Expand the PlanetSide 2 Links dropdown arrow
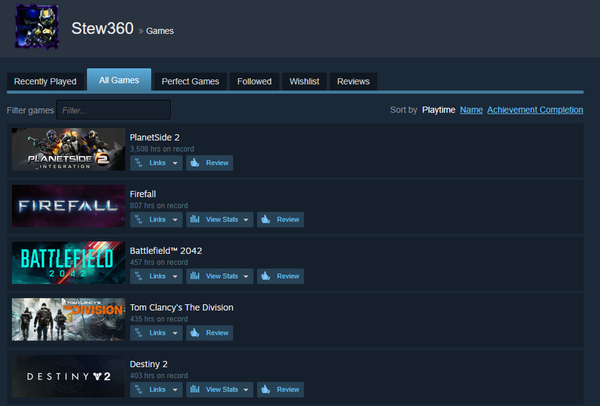This screenshot has height=406, width=600. tap(175, 163)
